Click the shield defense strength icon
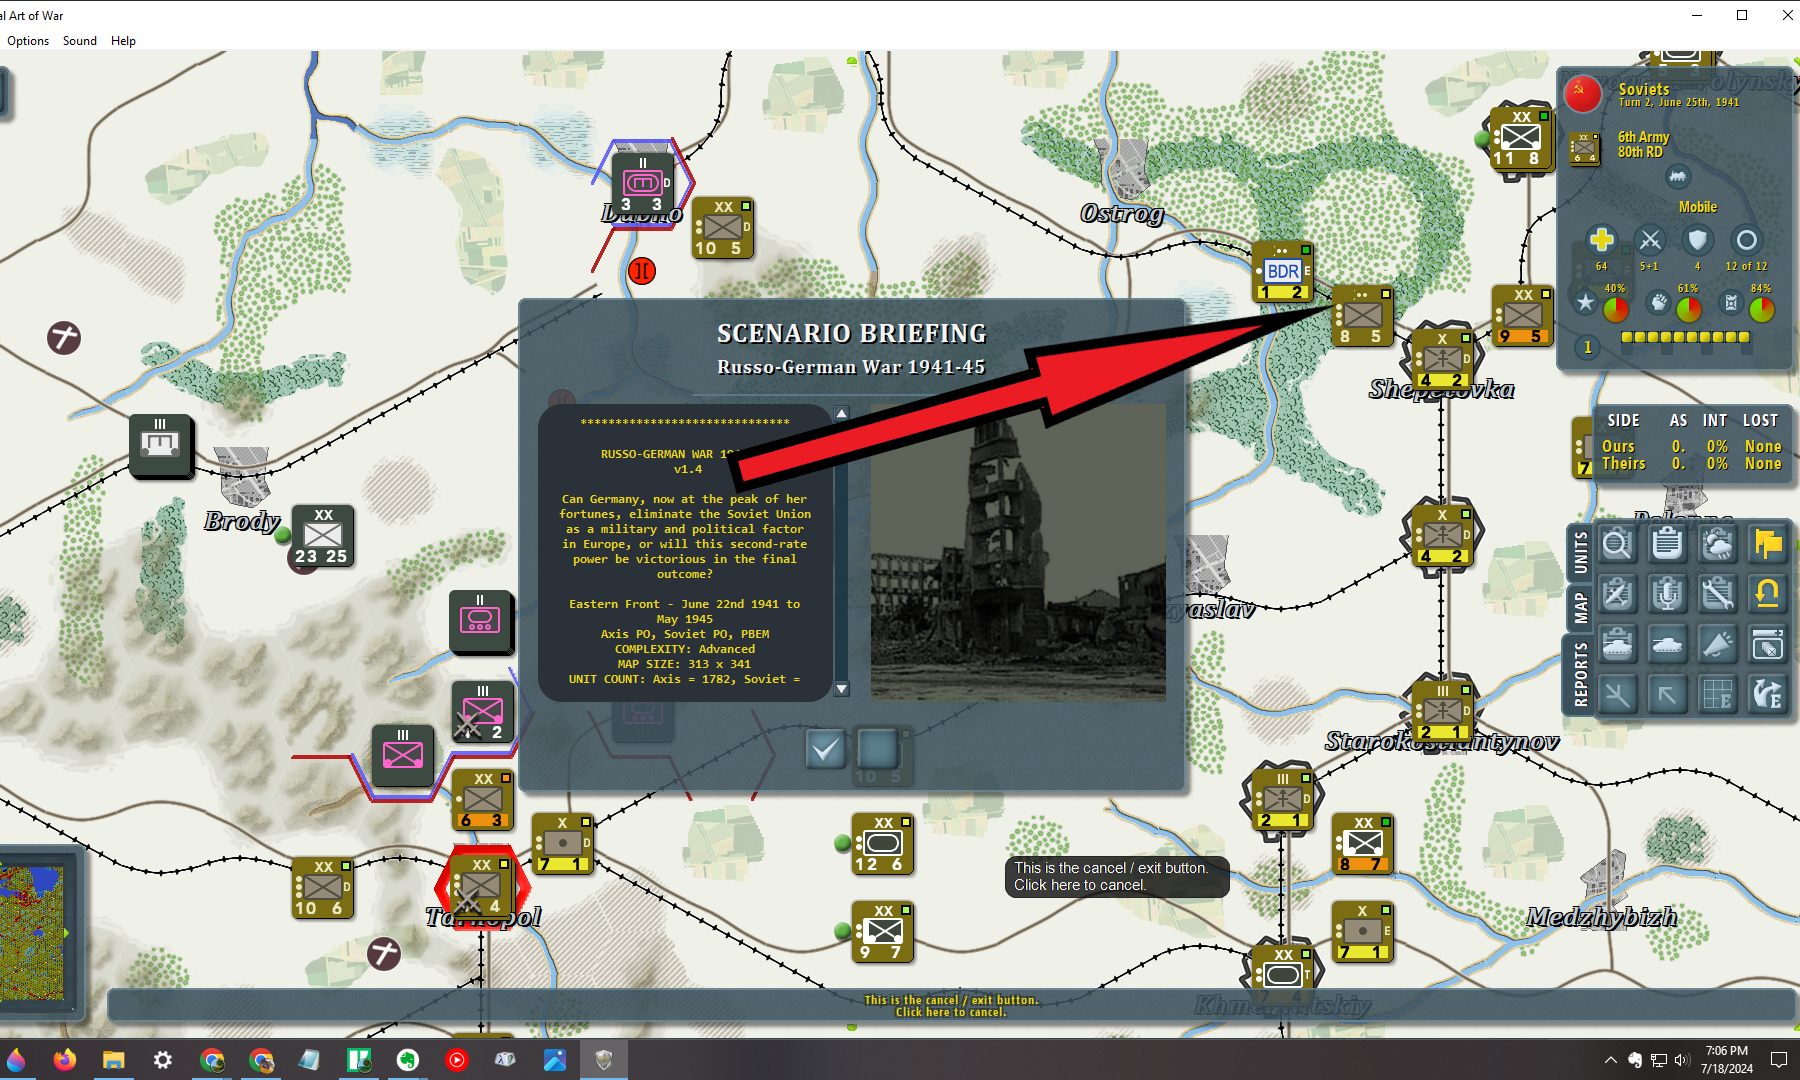Viewport: 1800px width, 1080px height. click(1698, 240)
